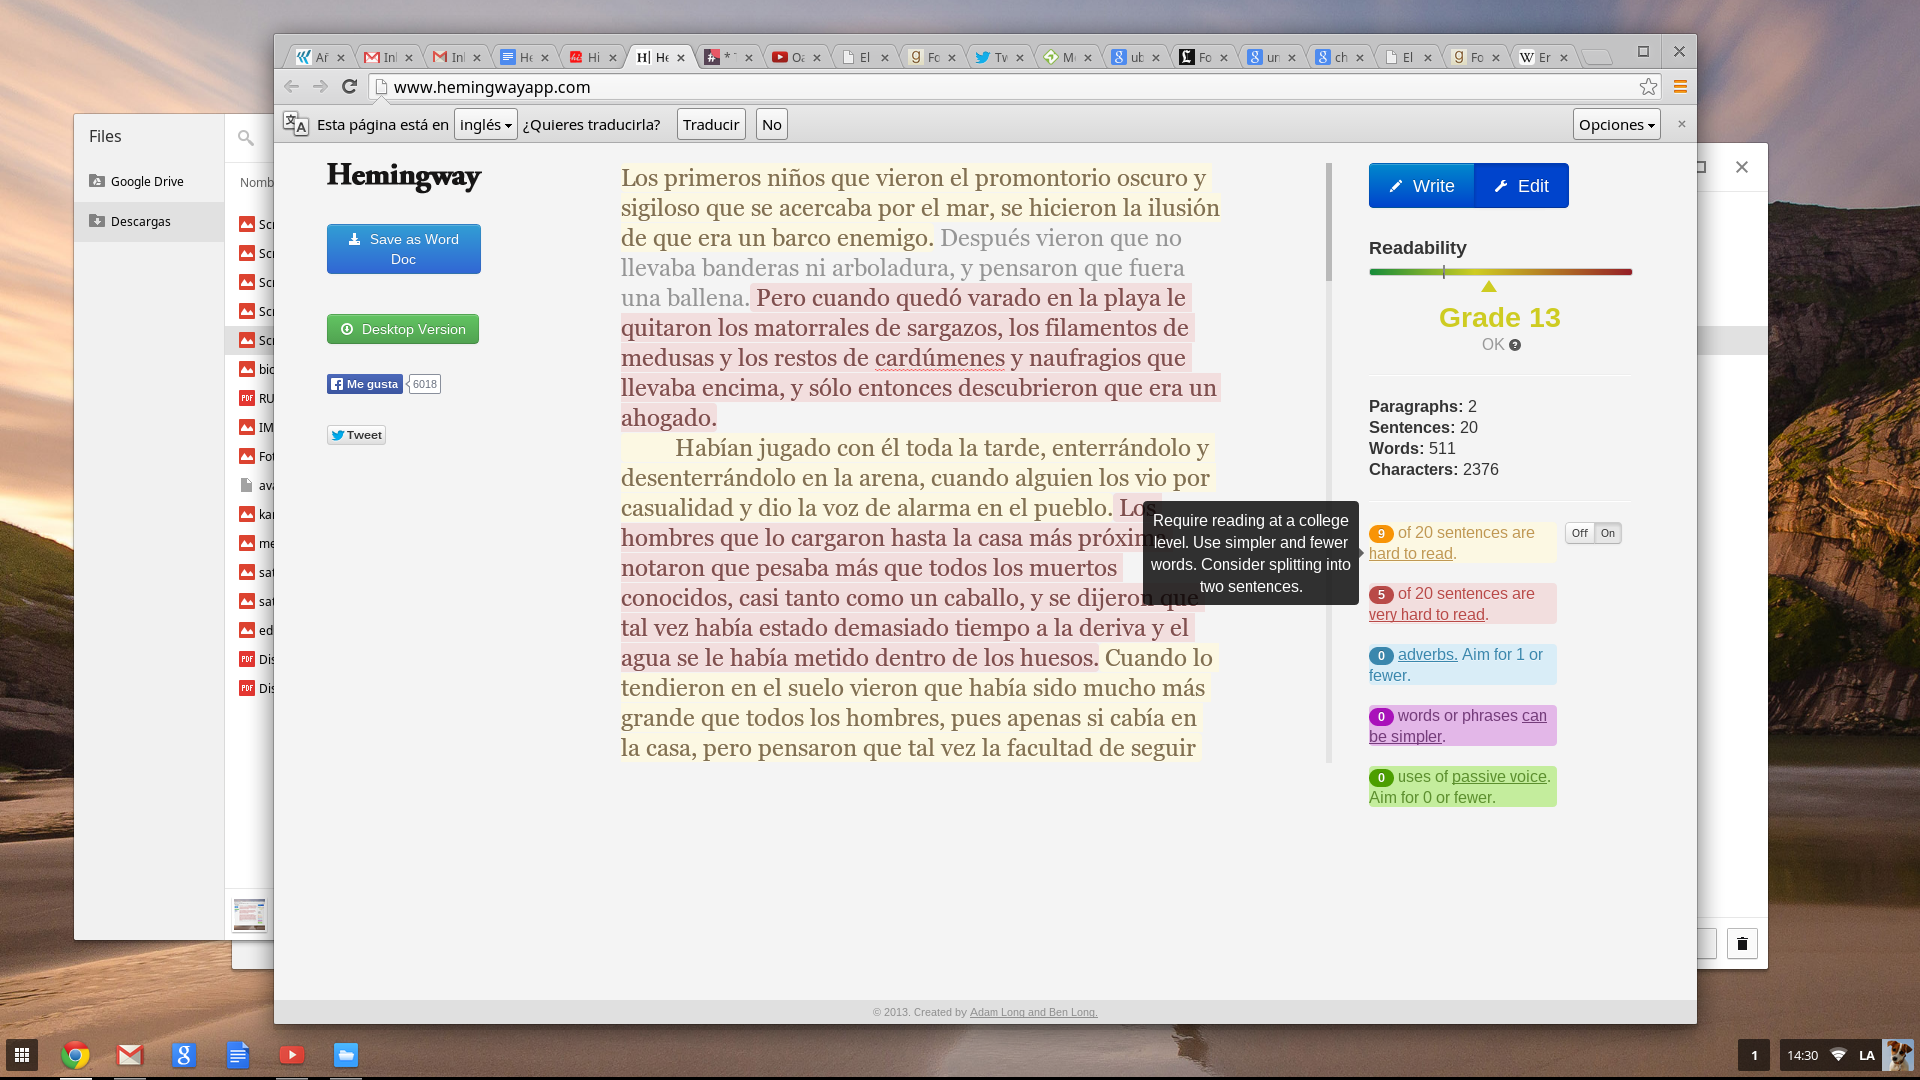Screen dimensions: 1920x1080
Task: Go back in browser history
Action: coord(292,87)
